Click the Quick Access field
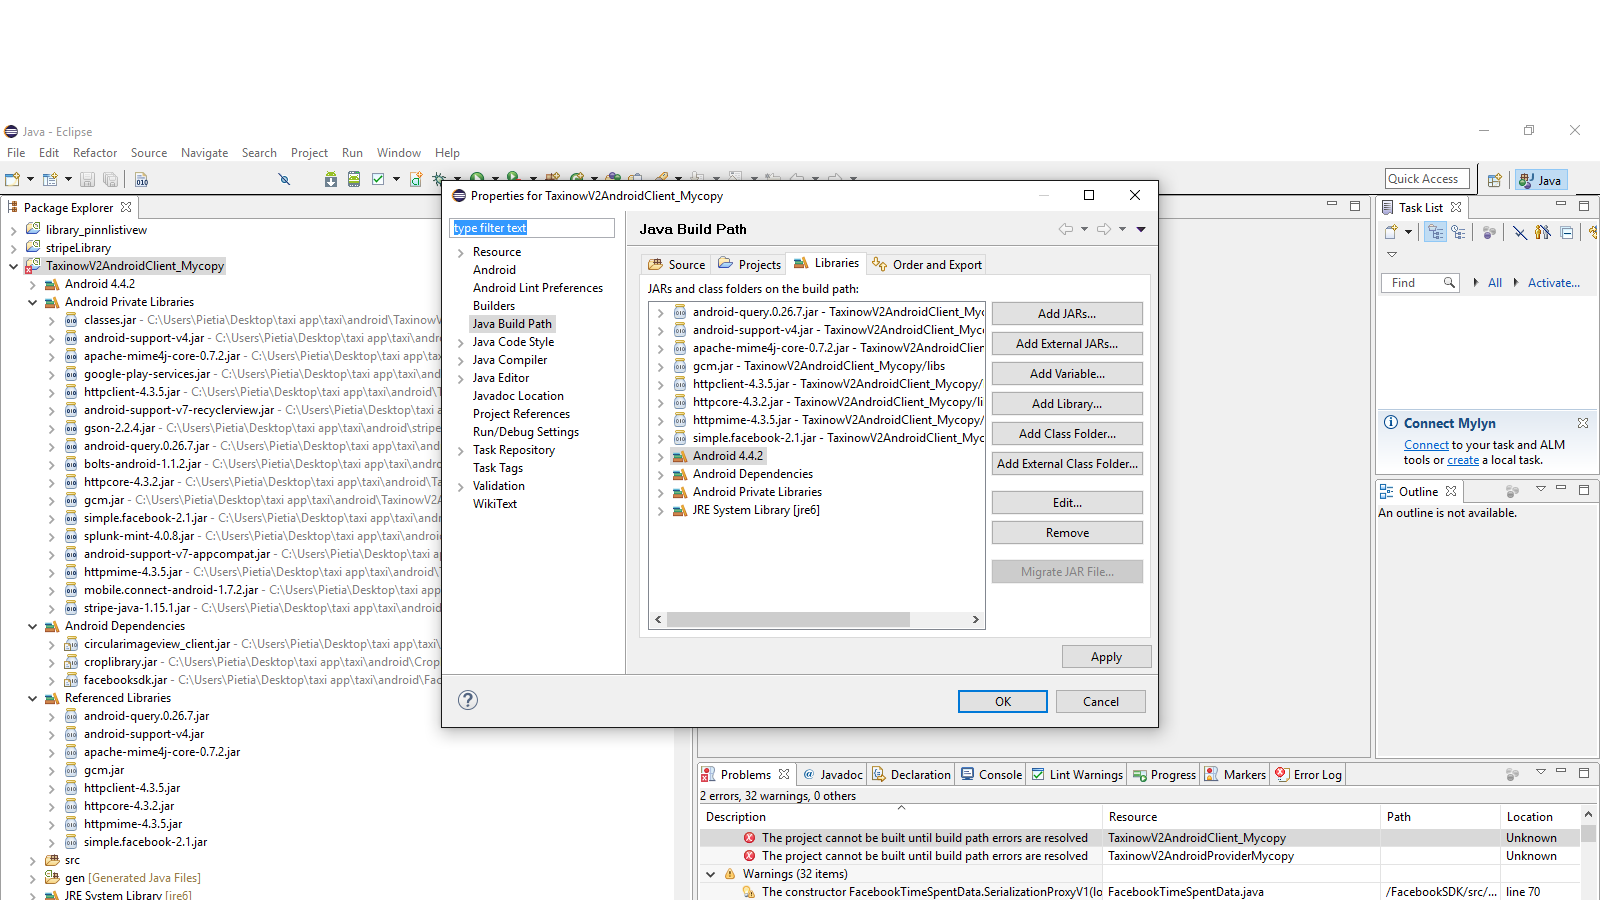The width and height of the screenshot is (1600, 900). point(1427,179)
